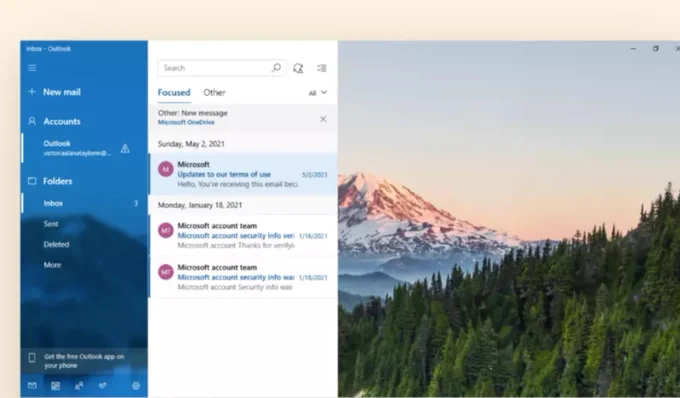680x398 pixels.
Task: Enter selection mode icon
Action: pos(322,68)
